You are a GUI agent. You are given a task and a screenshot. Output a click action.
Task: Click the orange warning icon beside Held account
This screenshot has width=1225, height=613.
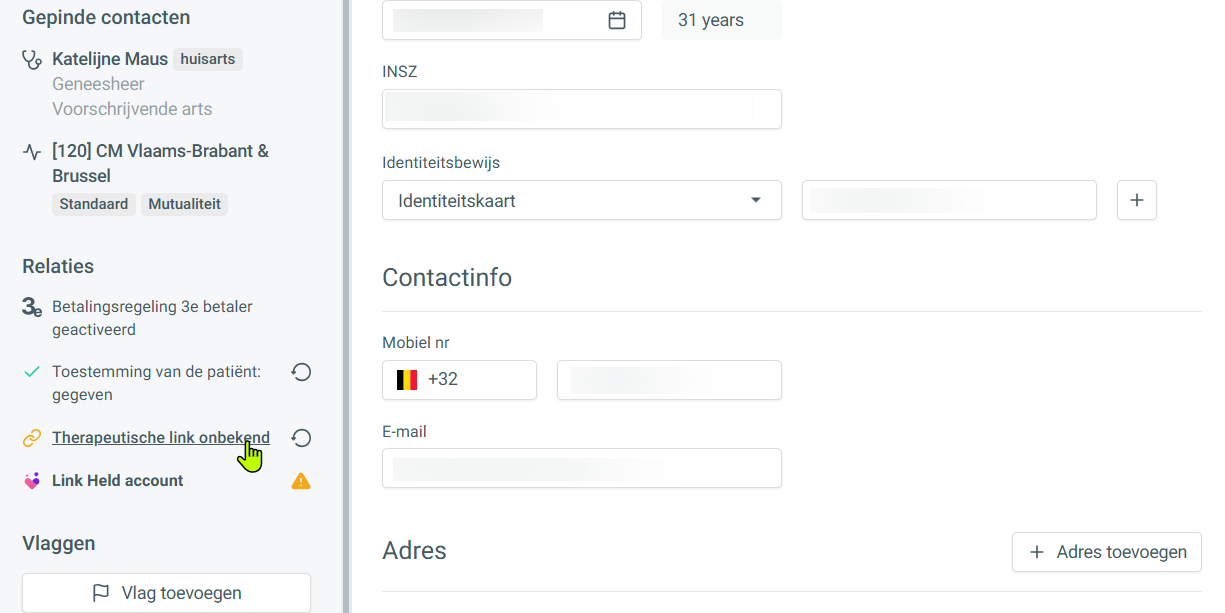(x=301, y=481)
